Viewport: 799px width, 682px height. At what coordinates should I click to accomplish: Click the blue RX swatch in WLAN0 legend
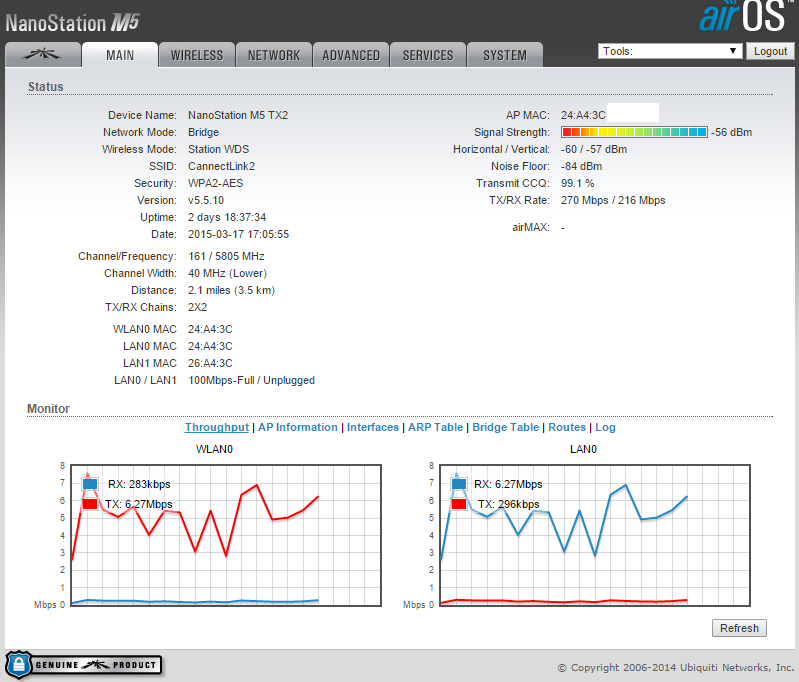(90, 484)
